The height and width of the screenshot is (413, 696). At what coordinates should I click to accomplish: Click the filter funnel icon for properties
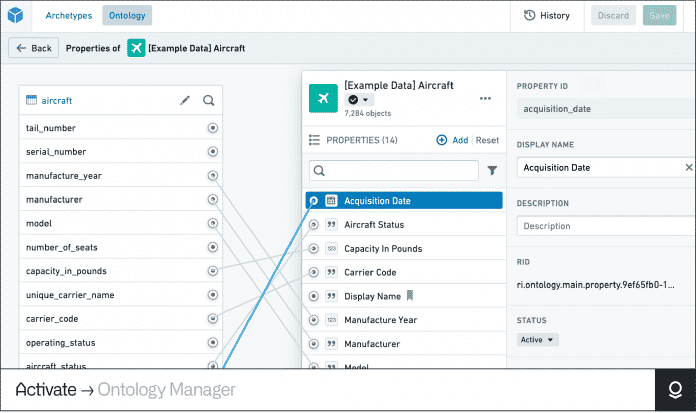click(x=492, y=171)
